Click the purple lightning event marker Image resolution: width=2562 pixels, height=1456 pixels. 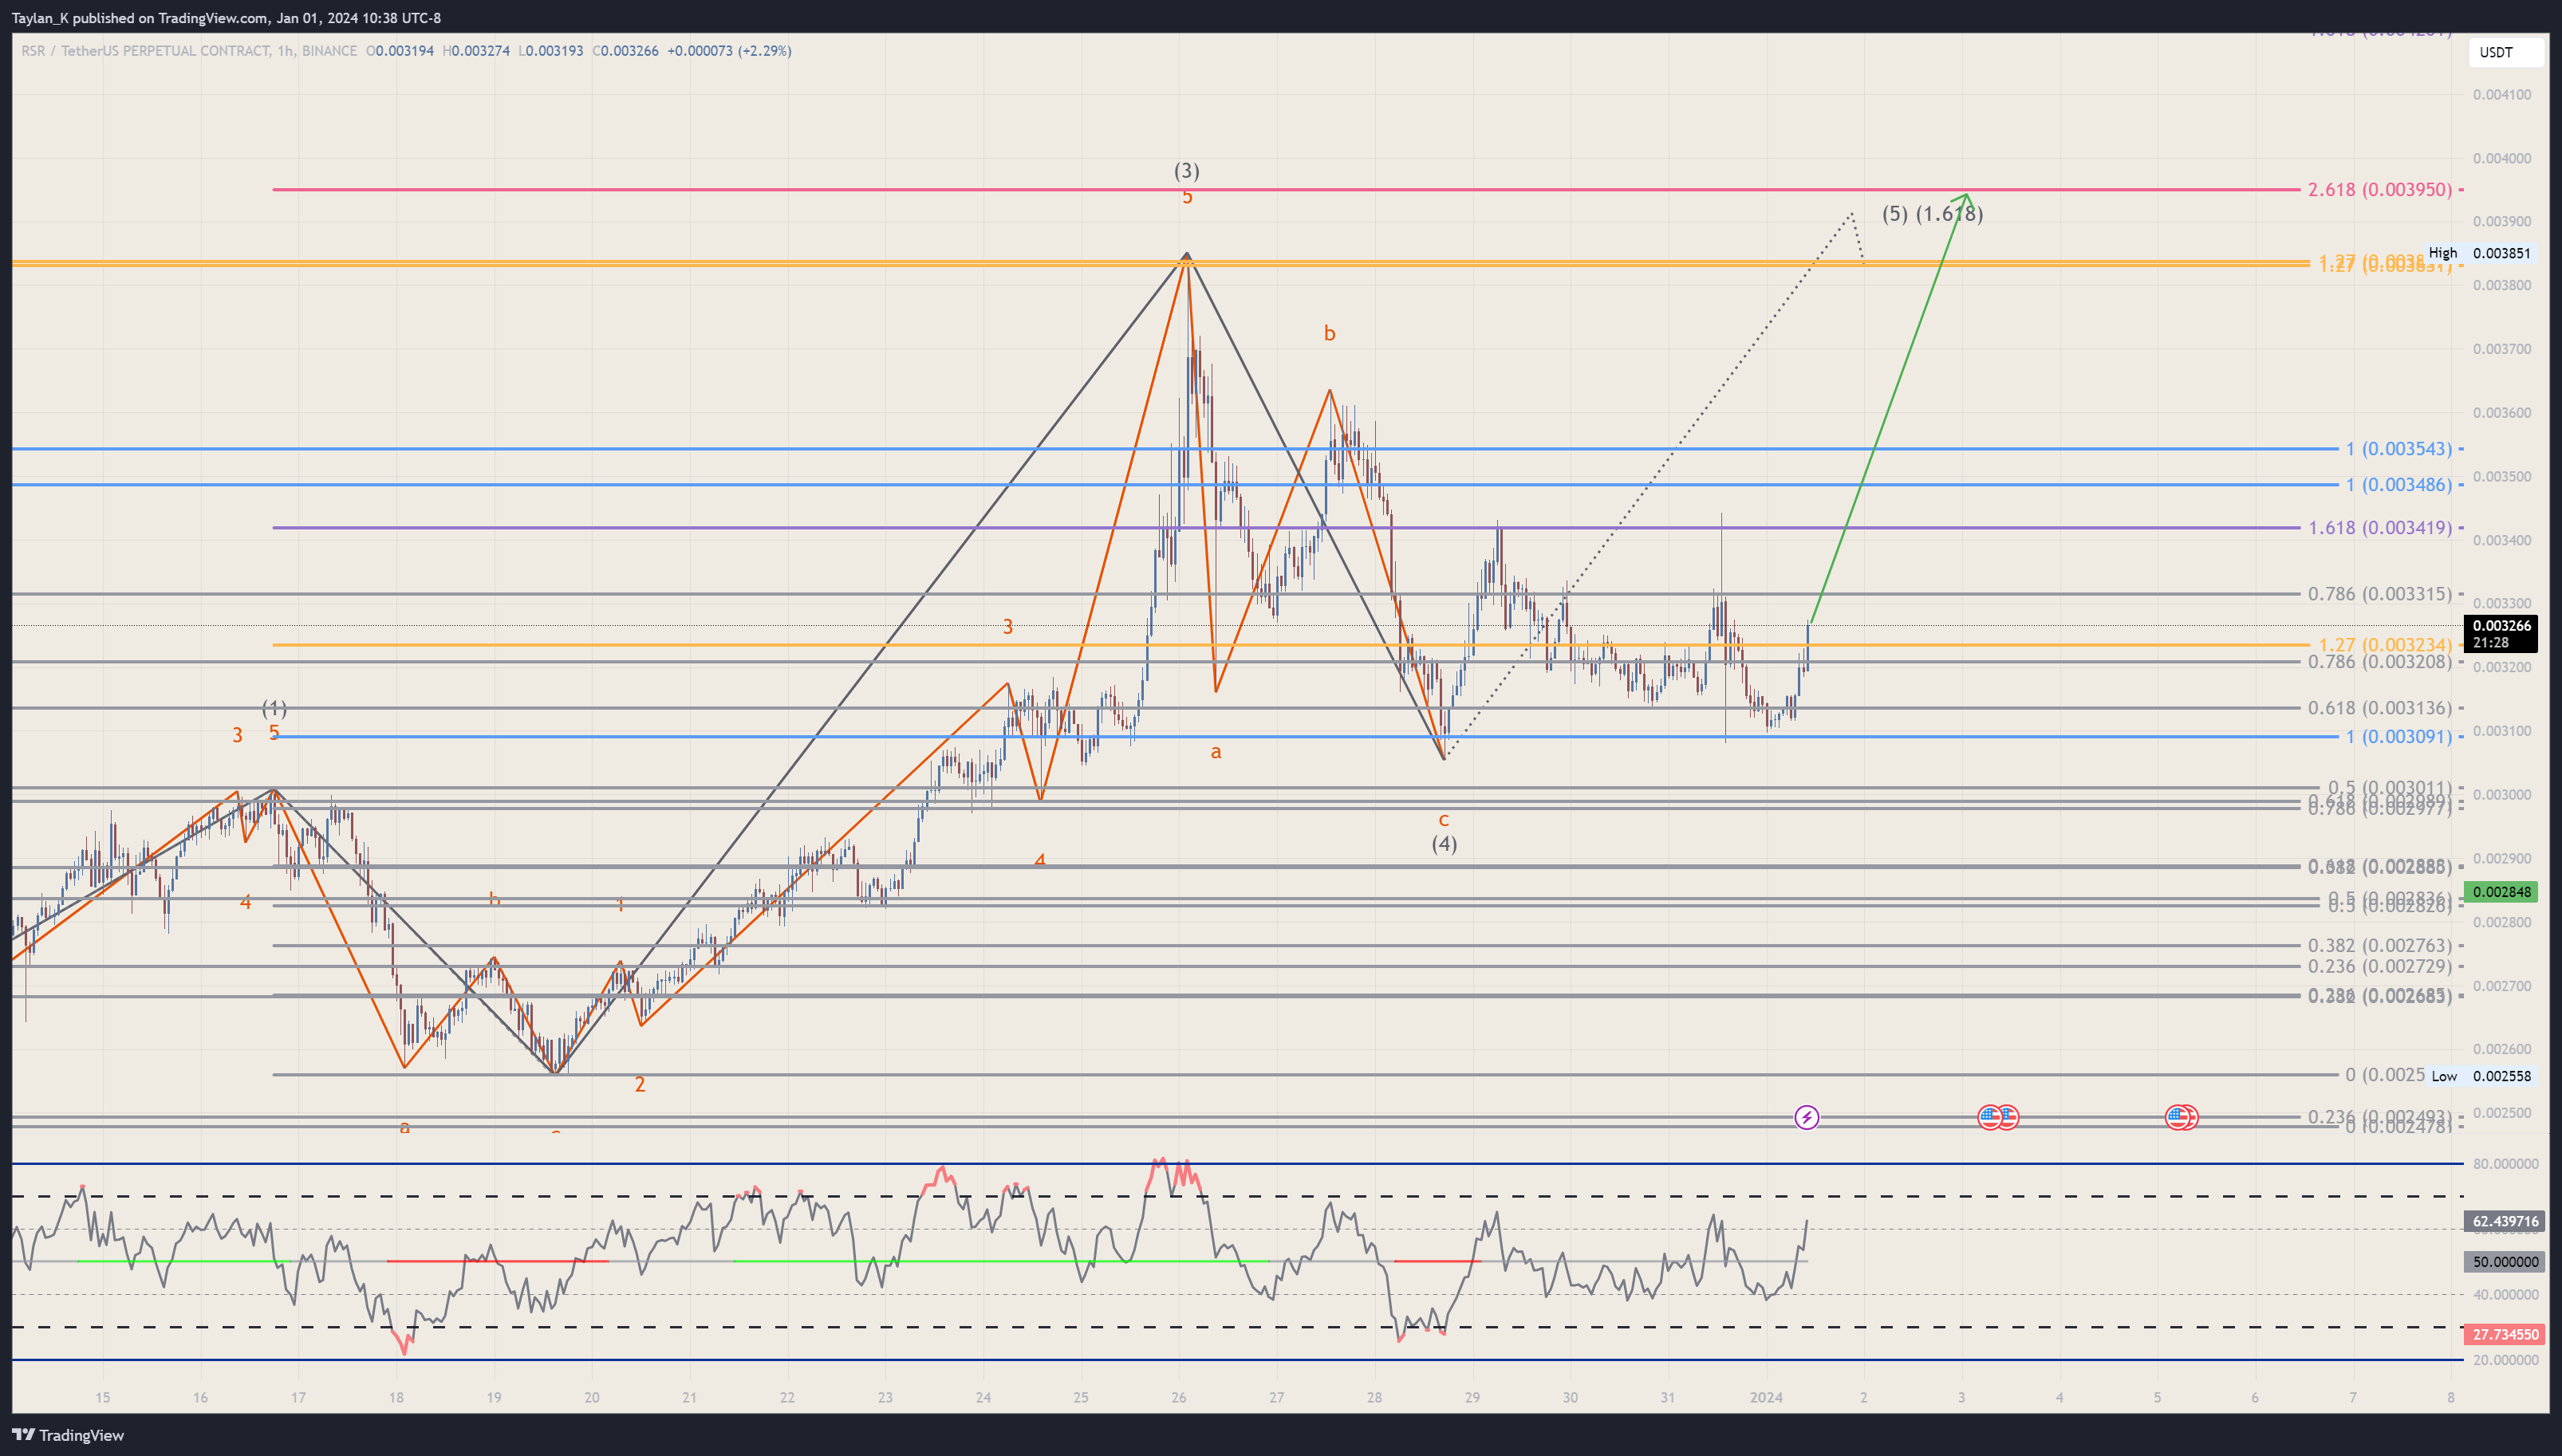click(x=1806, y=1117)
